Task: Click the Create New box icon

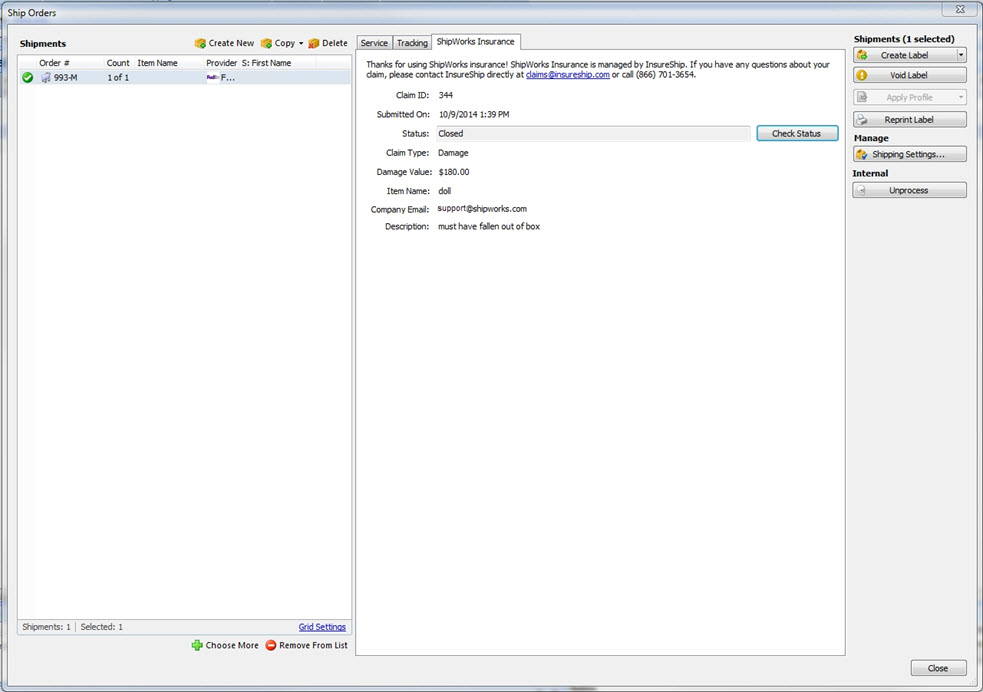Action: click(x=200, y=43)
